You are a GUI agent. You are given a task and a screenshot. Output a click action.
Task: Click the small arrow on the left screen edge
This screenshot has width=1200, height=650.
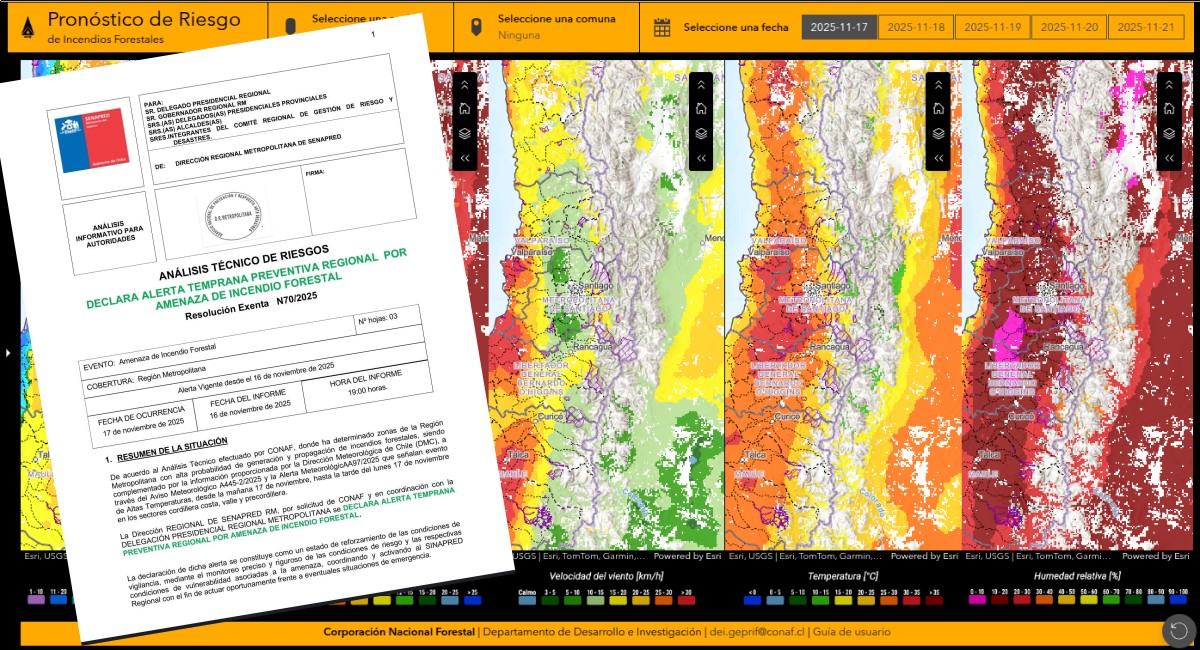coord(7,352)
